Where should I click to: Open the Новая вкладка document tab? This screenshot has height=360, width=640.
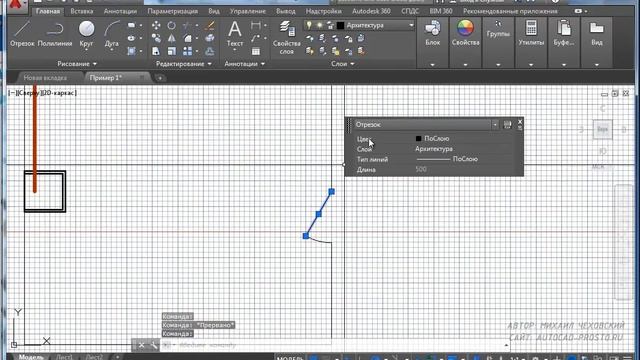[x=45, y=78]
